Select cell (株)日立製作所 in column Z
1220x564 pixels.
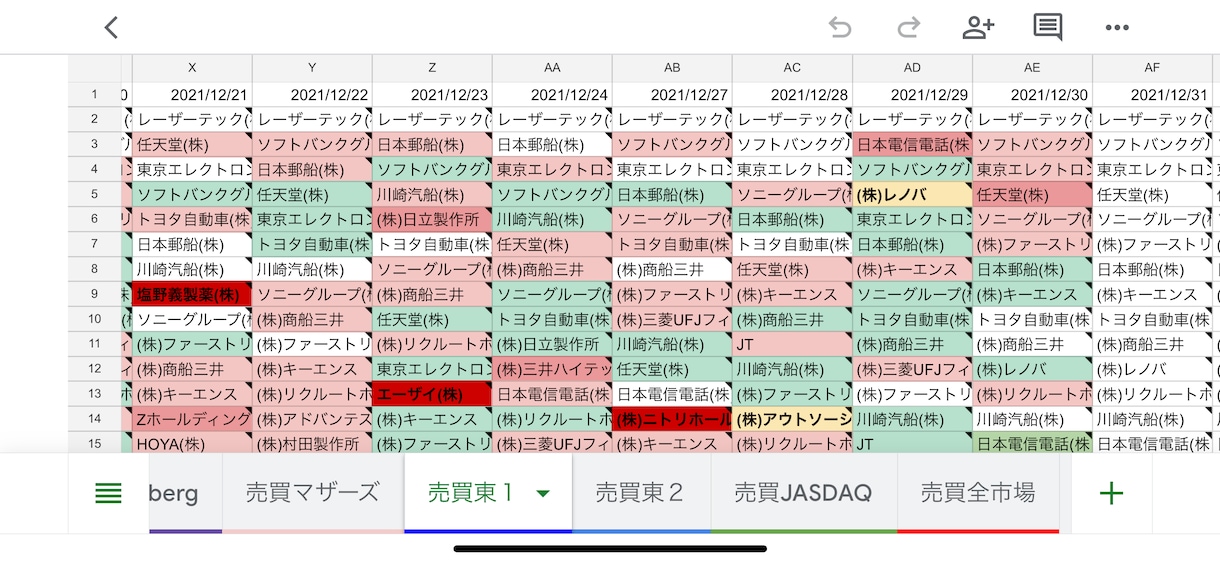click(x=432, y=220)
